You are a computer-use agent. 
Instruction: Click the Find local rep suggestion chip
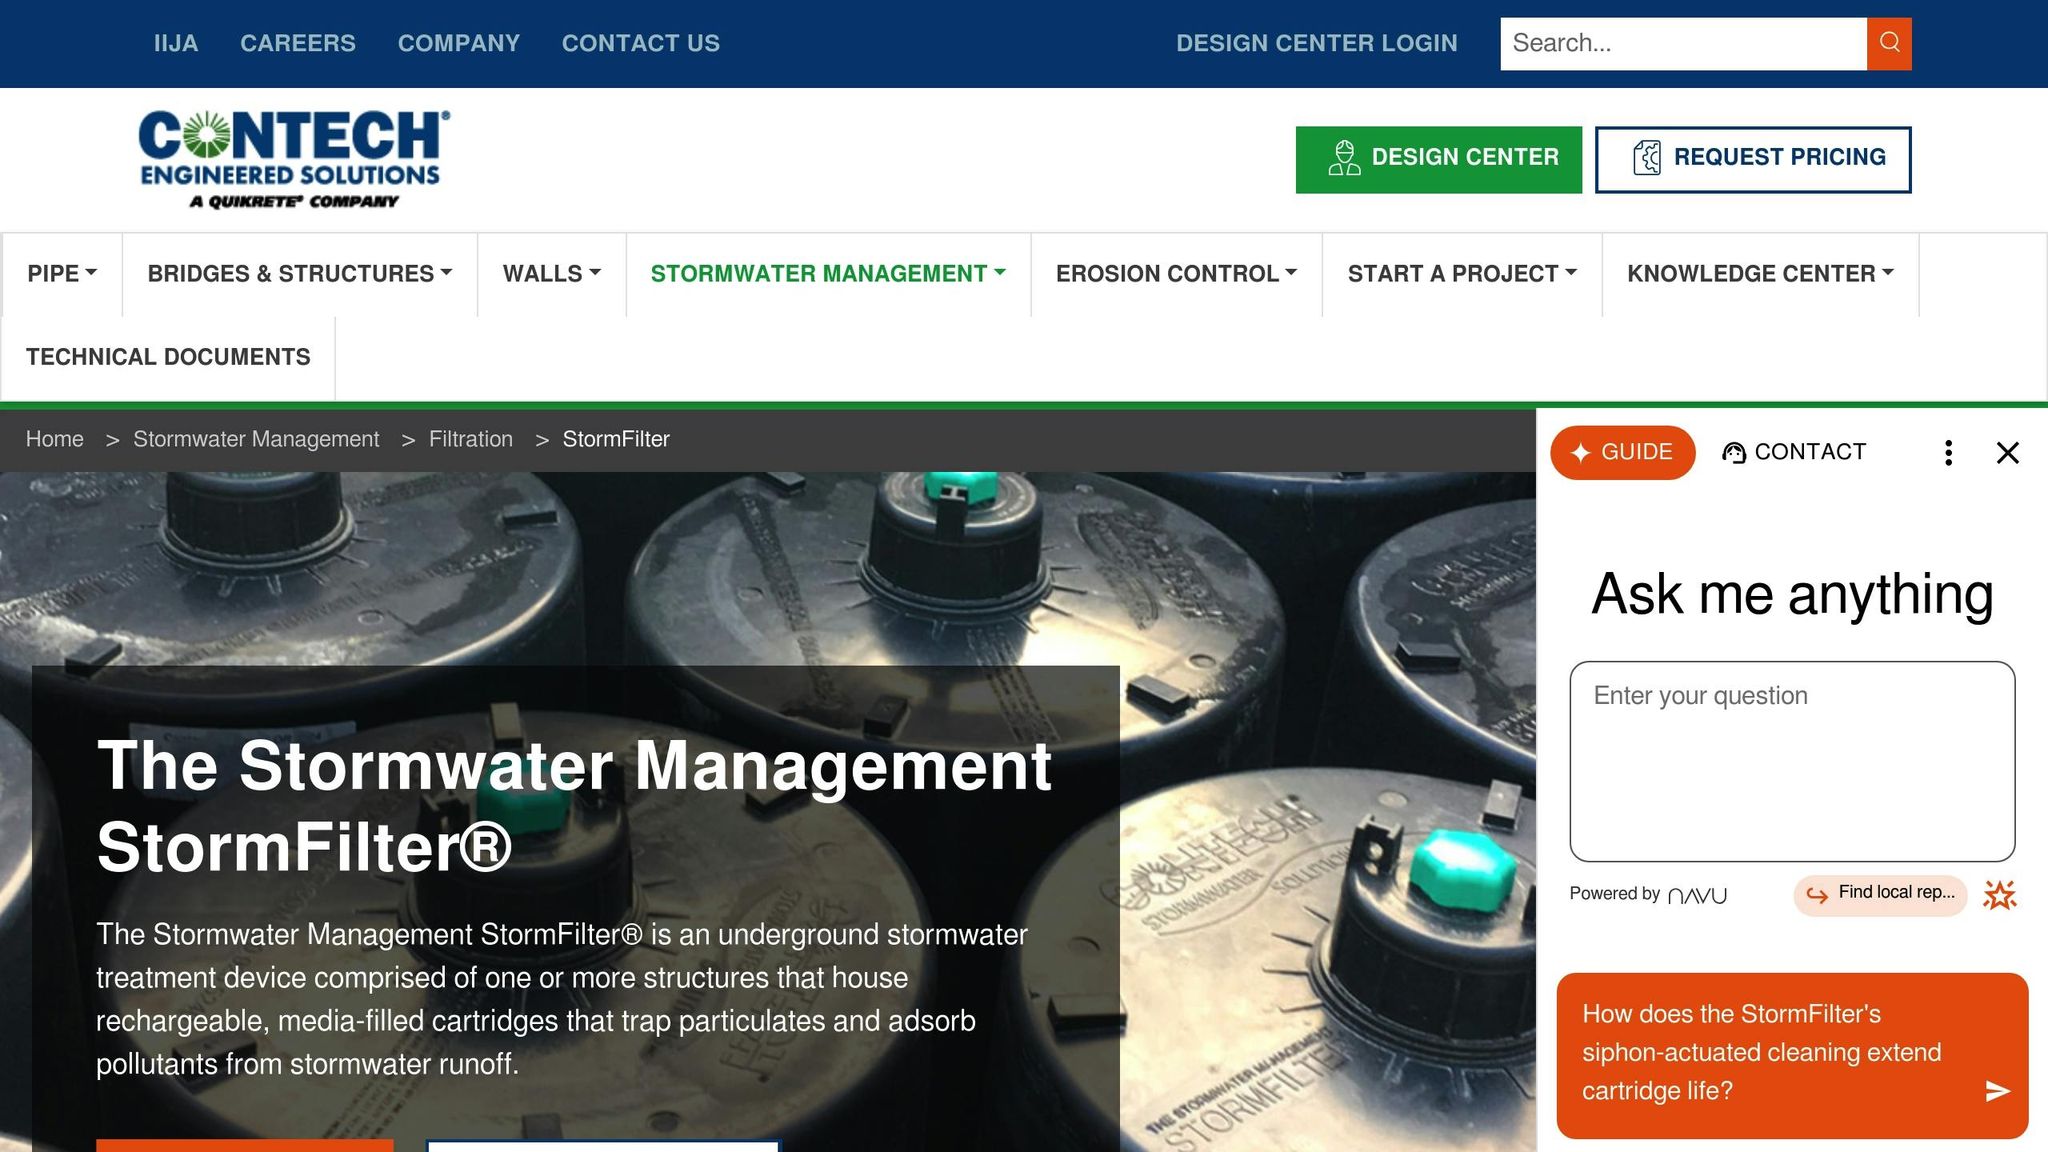pyautogui.click(x=1880, y=894)
